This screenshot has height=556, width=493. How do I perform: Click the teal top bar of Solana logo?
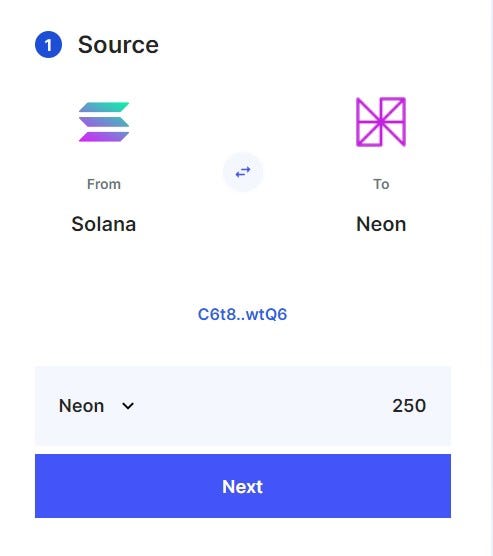coord(104,107)
